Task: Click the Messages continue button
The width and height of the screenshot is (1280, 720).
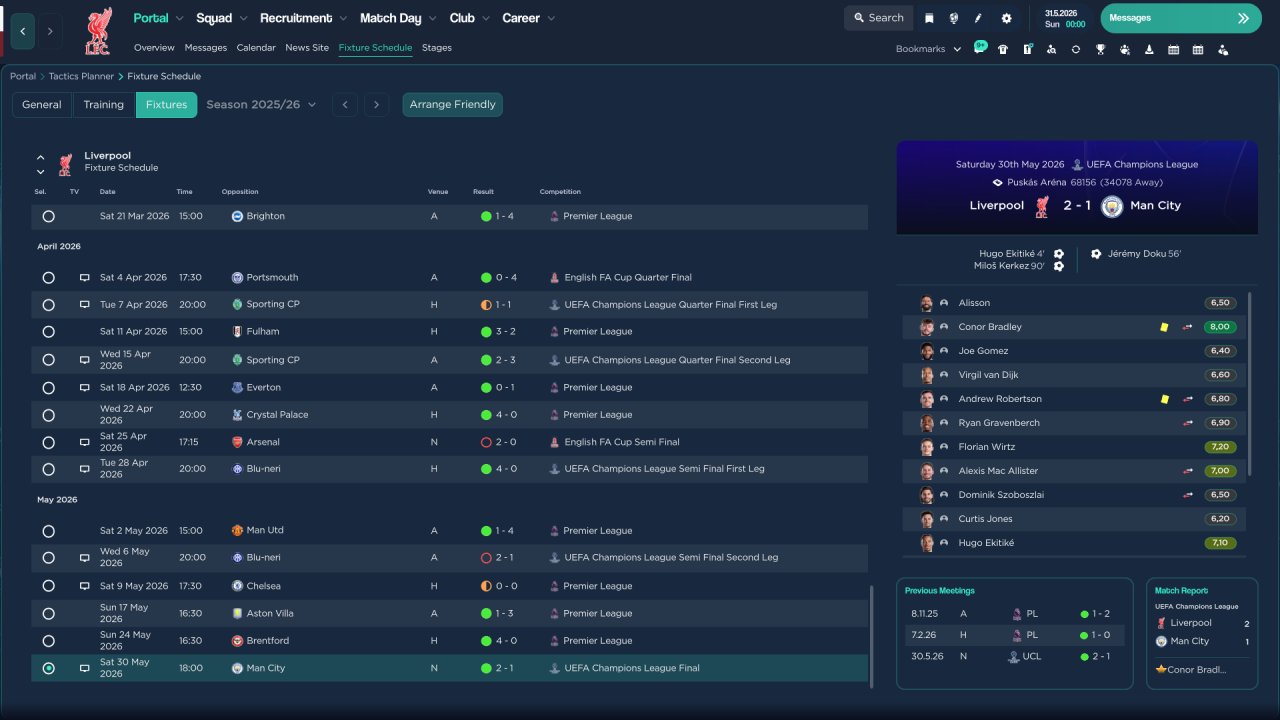Action: 1181,18
